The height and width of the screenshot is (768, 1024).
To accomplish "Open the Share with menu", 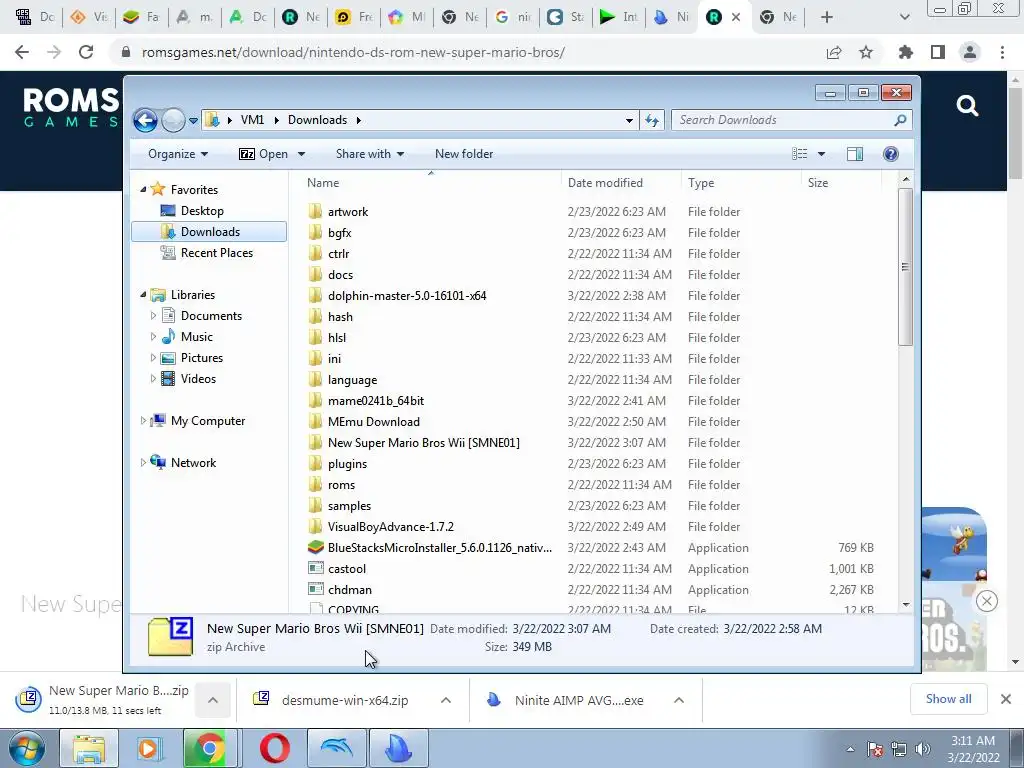I will pyautogui.click(x=370, y=154).
